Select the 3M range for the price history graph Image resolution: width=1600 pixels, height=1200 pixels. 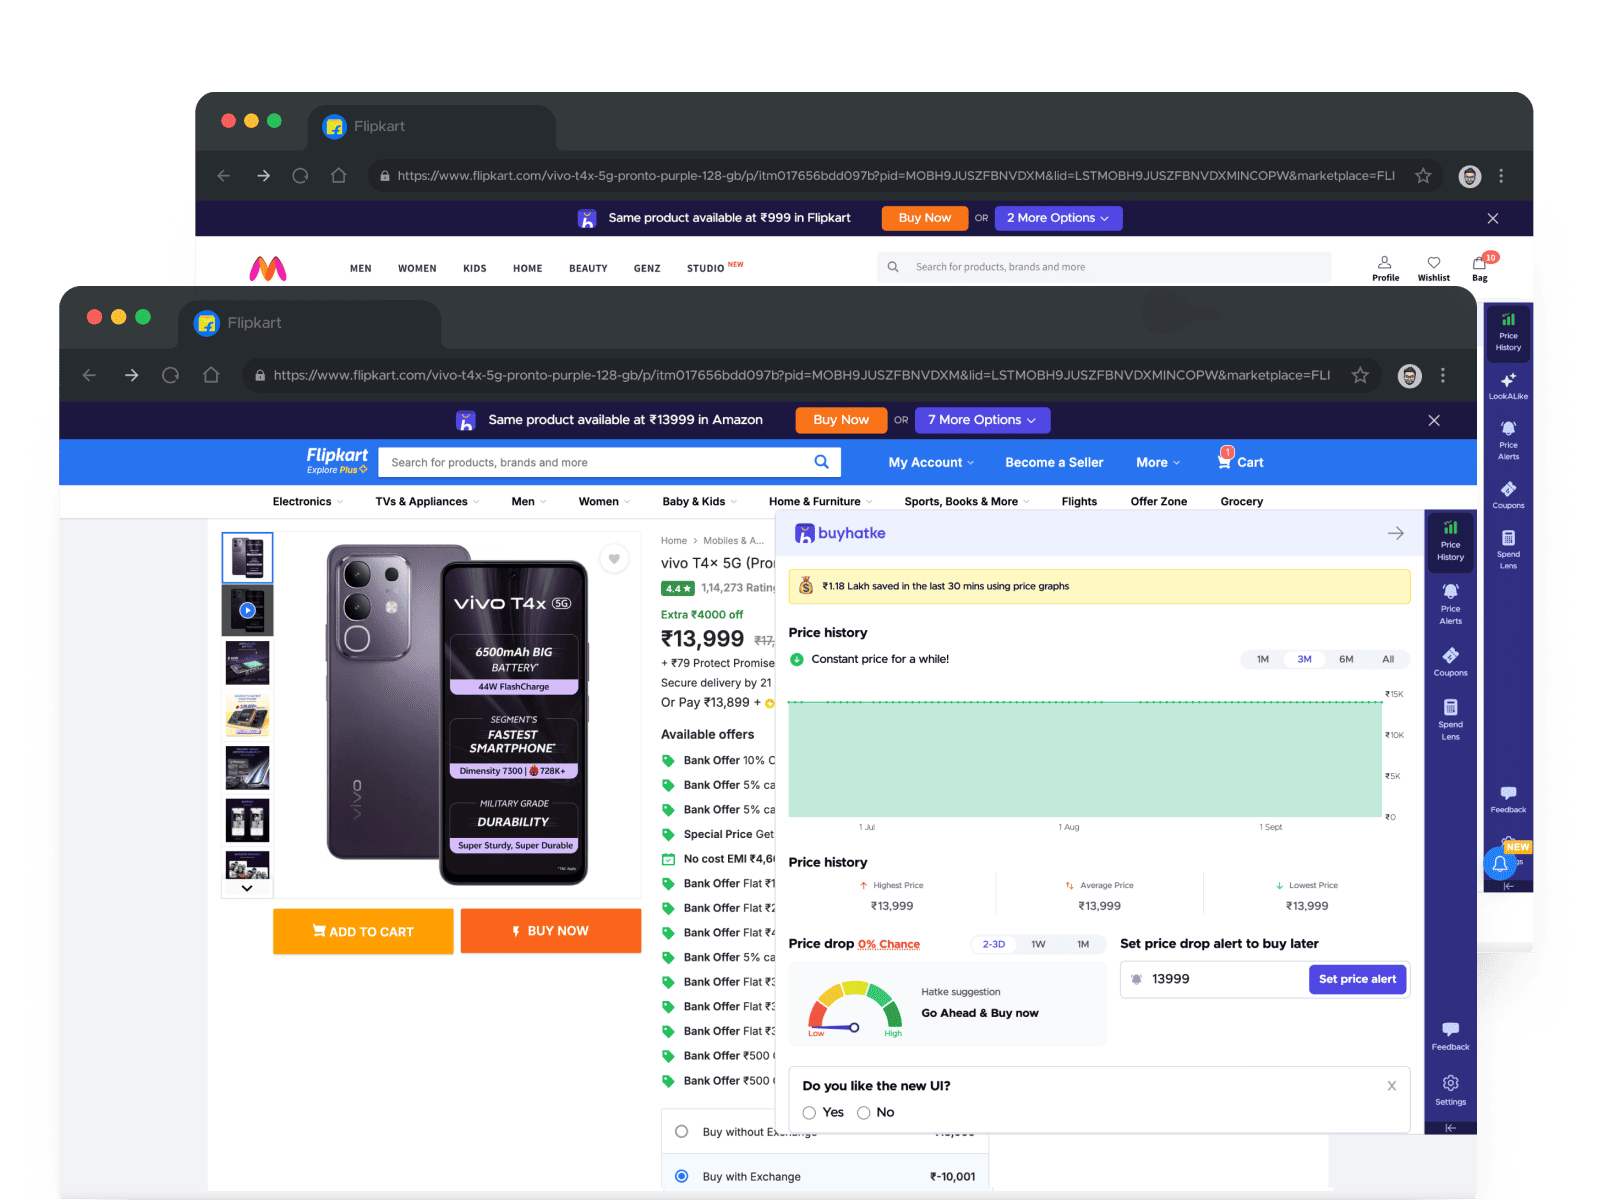pyautogui.click(x=1304, y=659)
